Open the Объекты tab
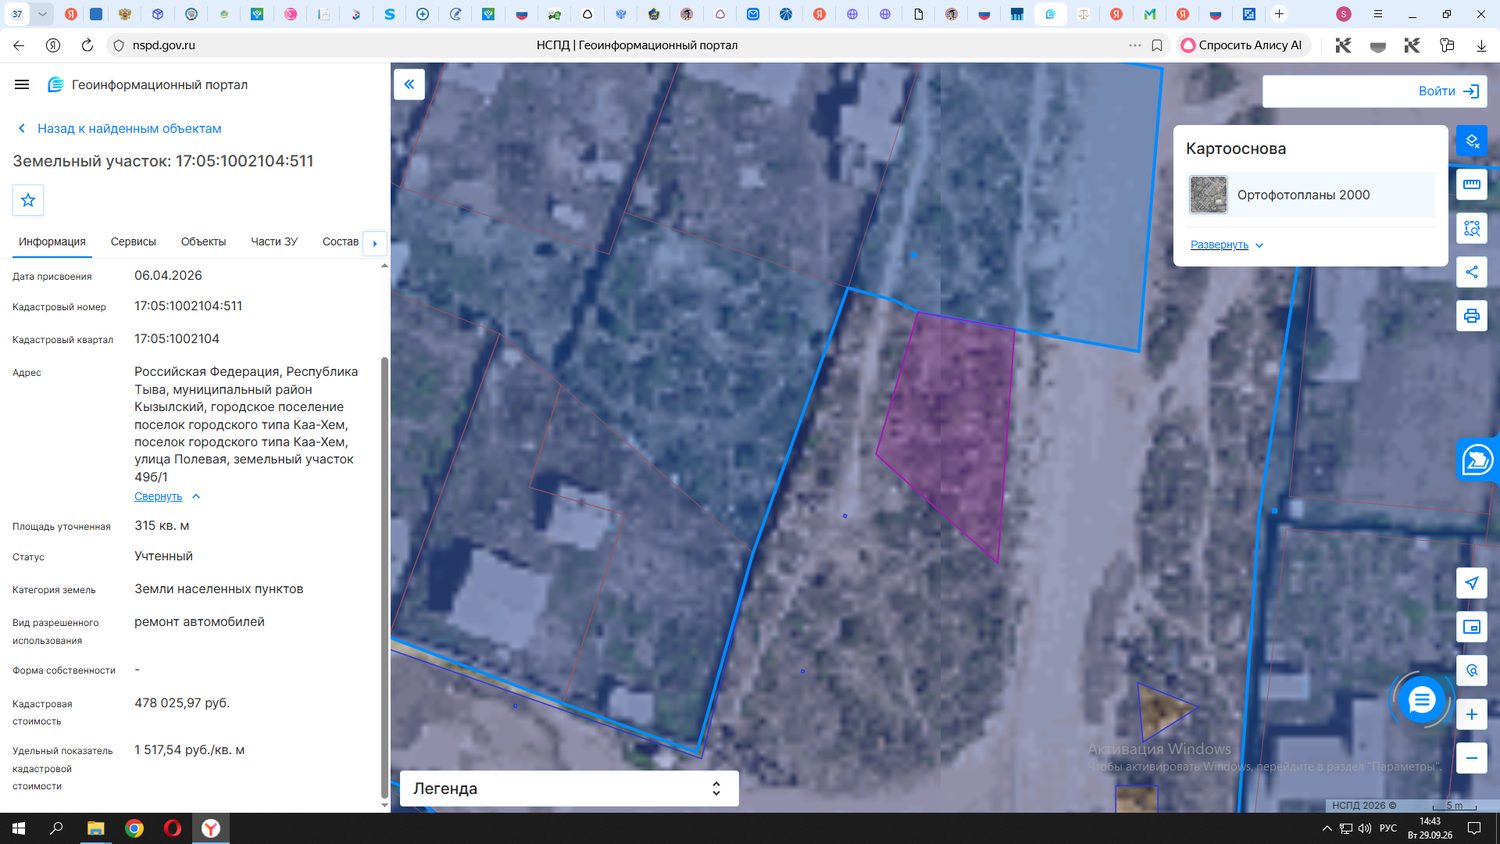Screen dimensions: 1500x844 tap(203, 242)
